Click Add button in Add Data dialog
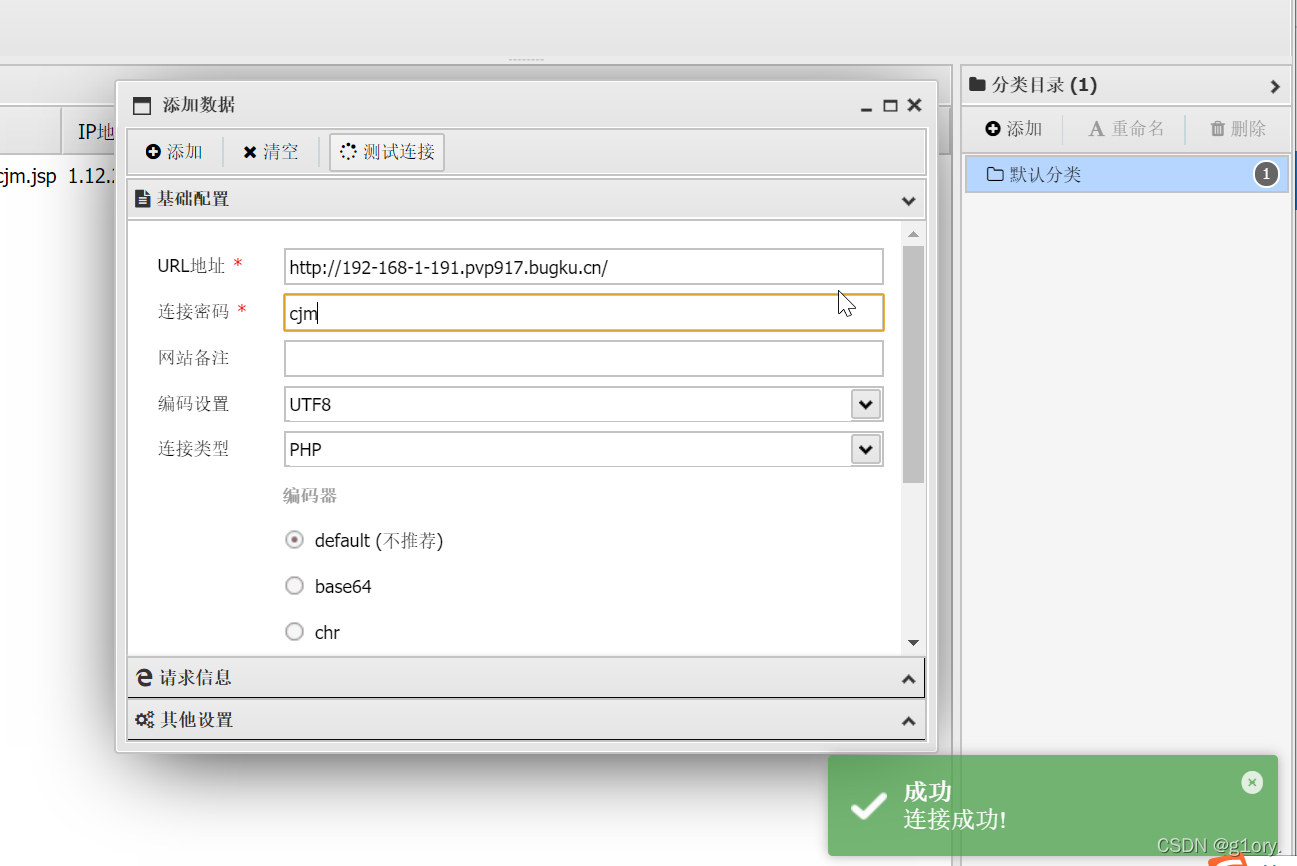The height and width of the screenshot is (866, 1297). [x=174, y=152]
